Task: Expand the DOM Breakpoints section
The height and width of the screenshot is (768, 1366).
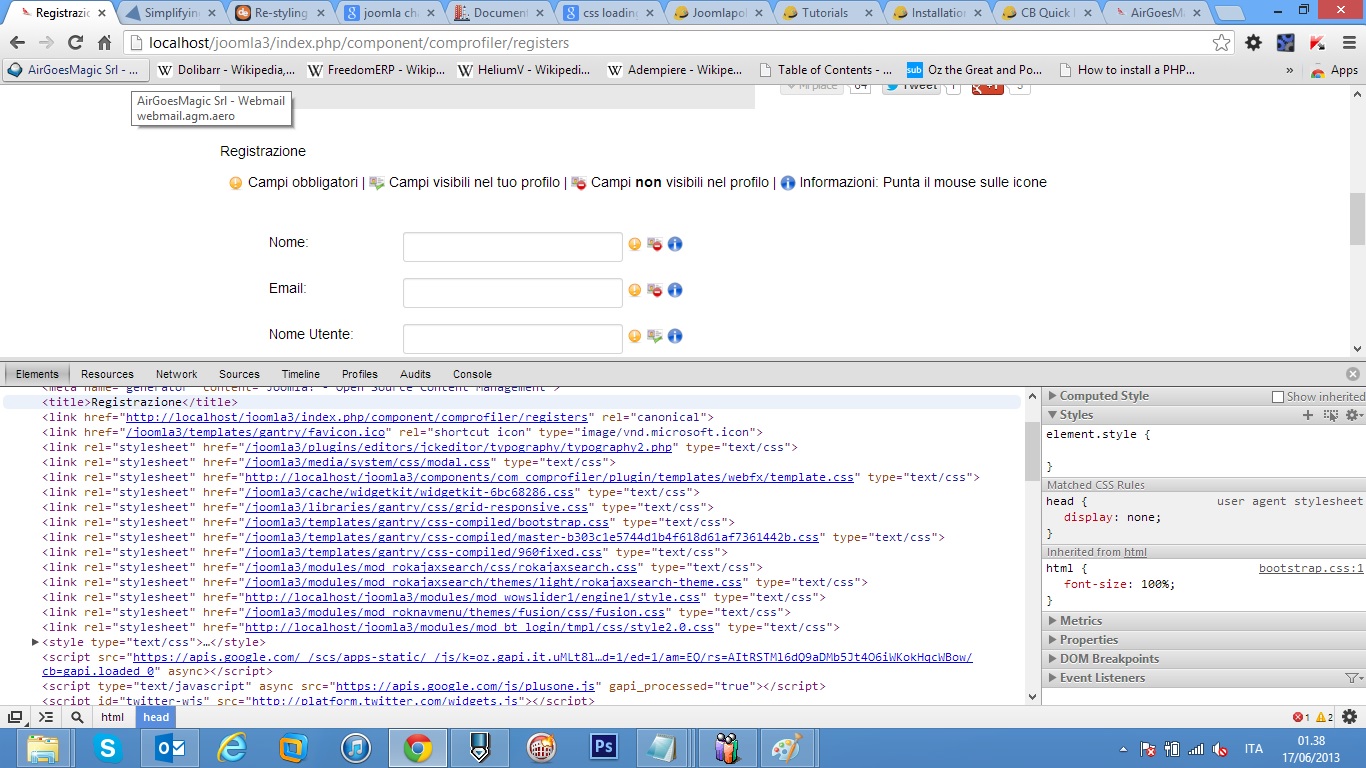Action: pos(1052,659)
